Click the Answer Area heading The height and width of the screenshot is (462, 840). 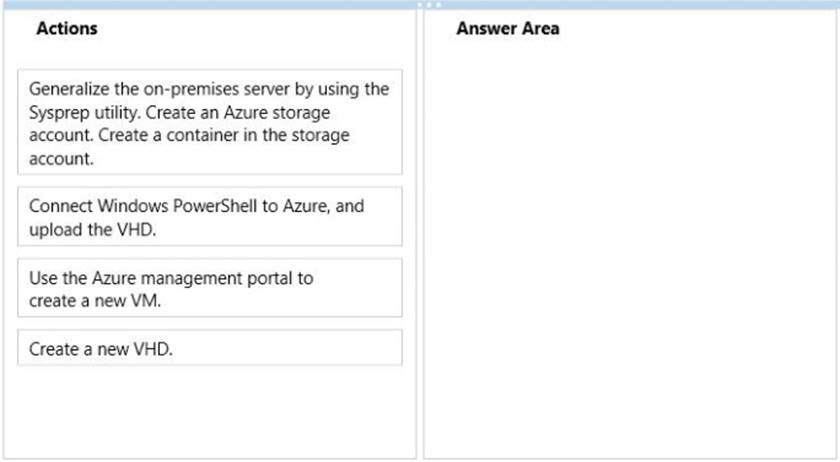click(507, 28)
